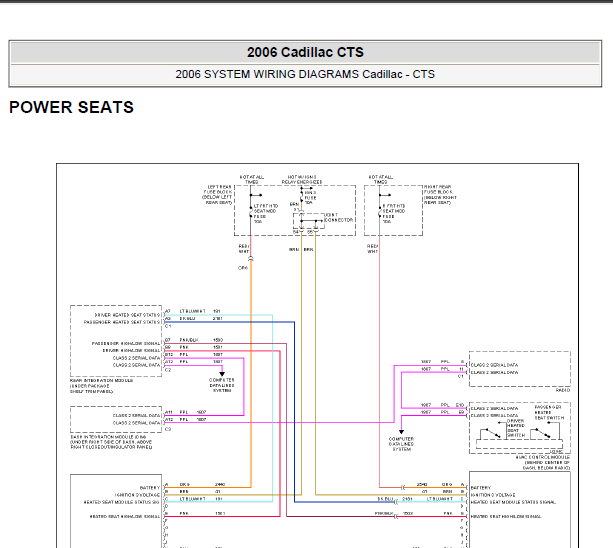
Task: Select the 'PASSENGER HEATED SEAT STATUS' terminal label
Action: 122,322
